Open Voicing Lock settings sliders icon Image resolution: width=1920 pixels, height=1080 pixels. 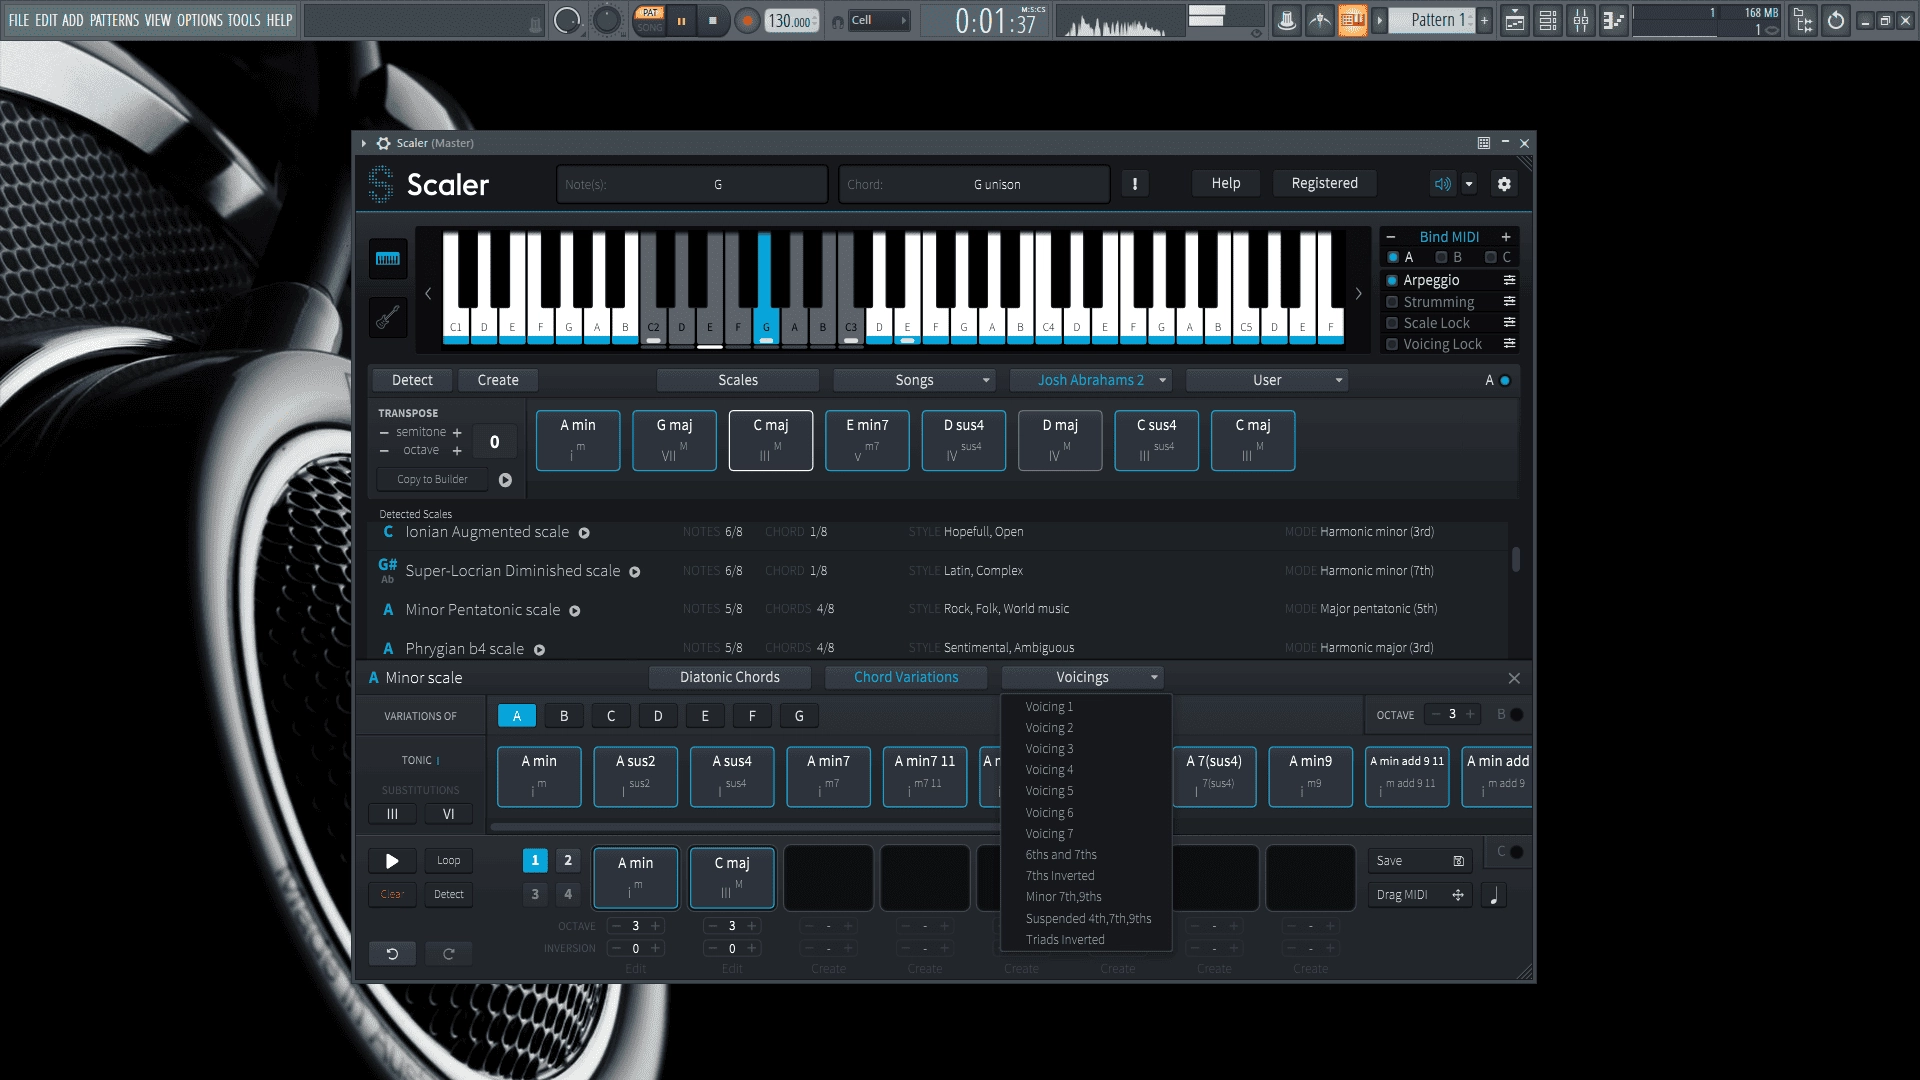(1510, 343)
